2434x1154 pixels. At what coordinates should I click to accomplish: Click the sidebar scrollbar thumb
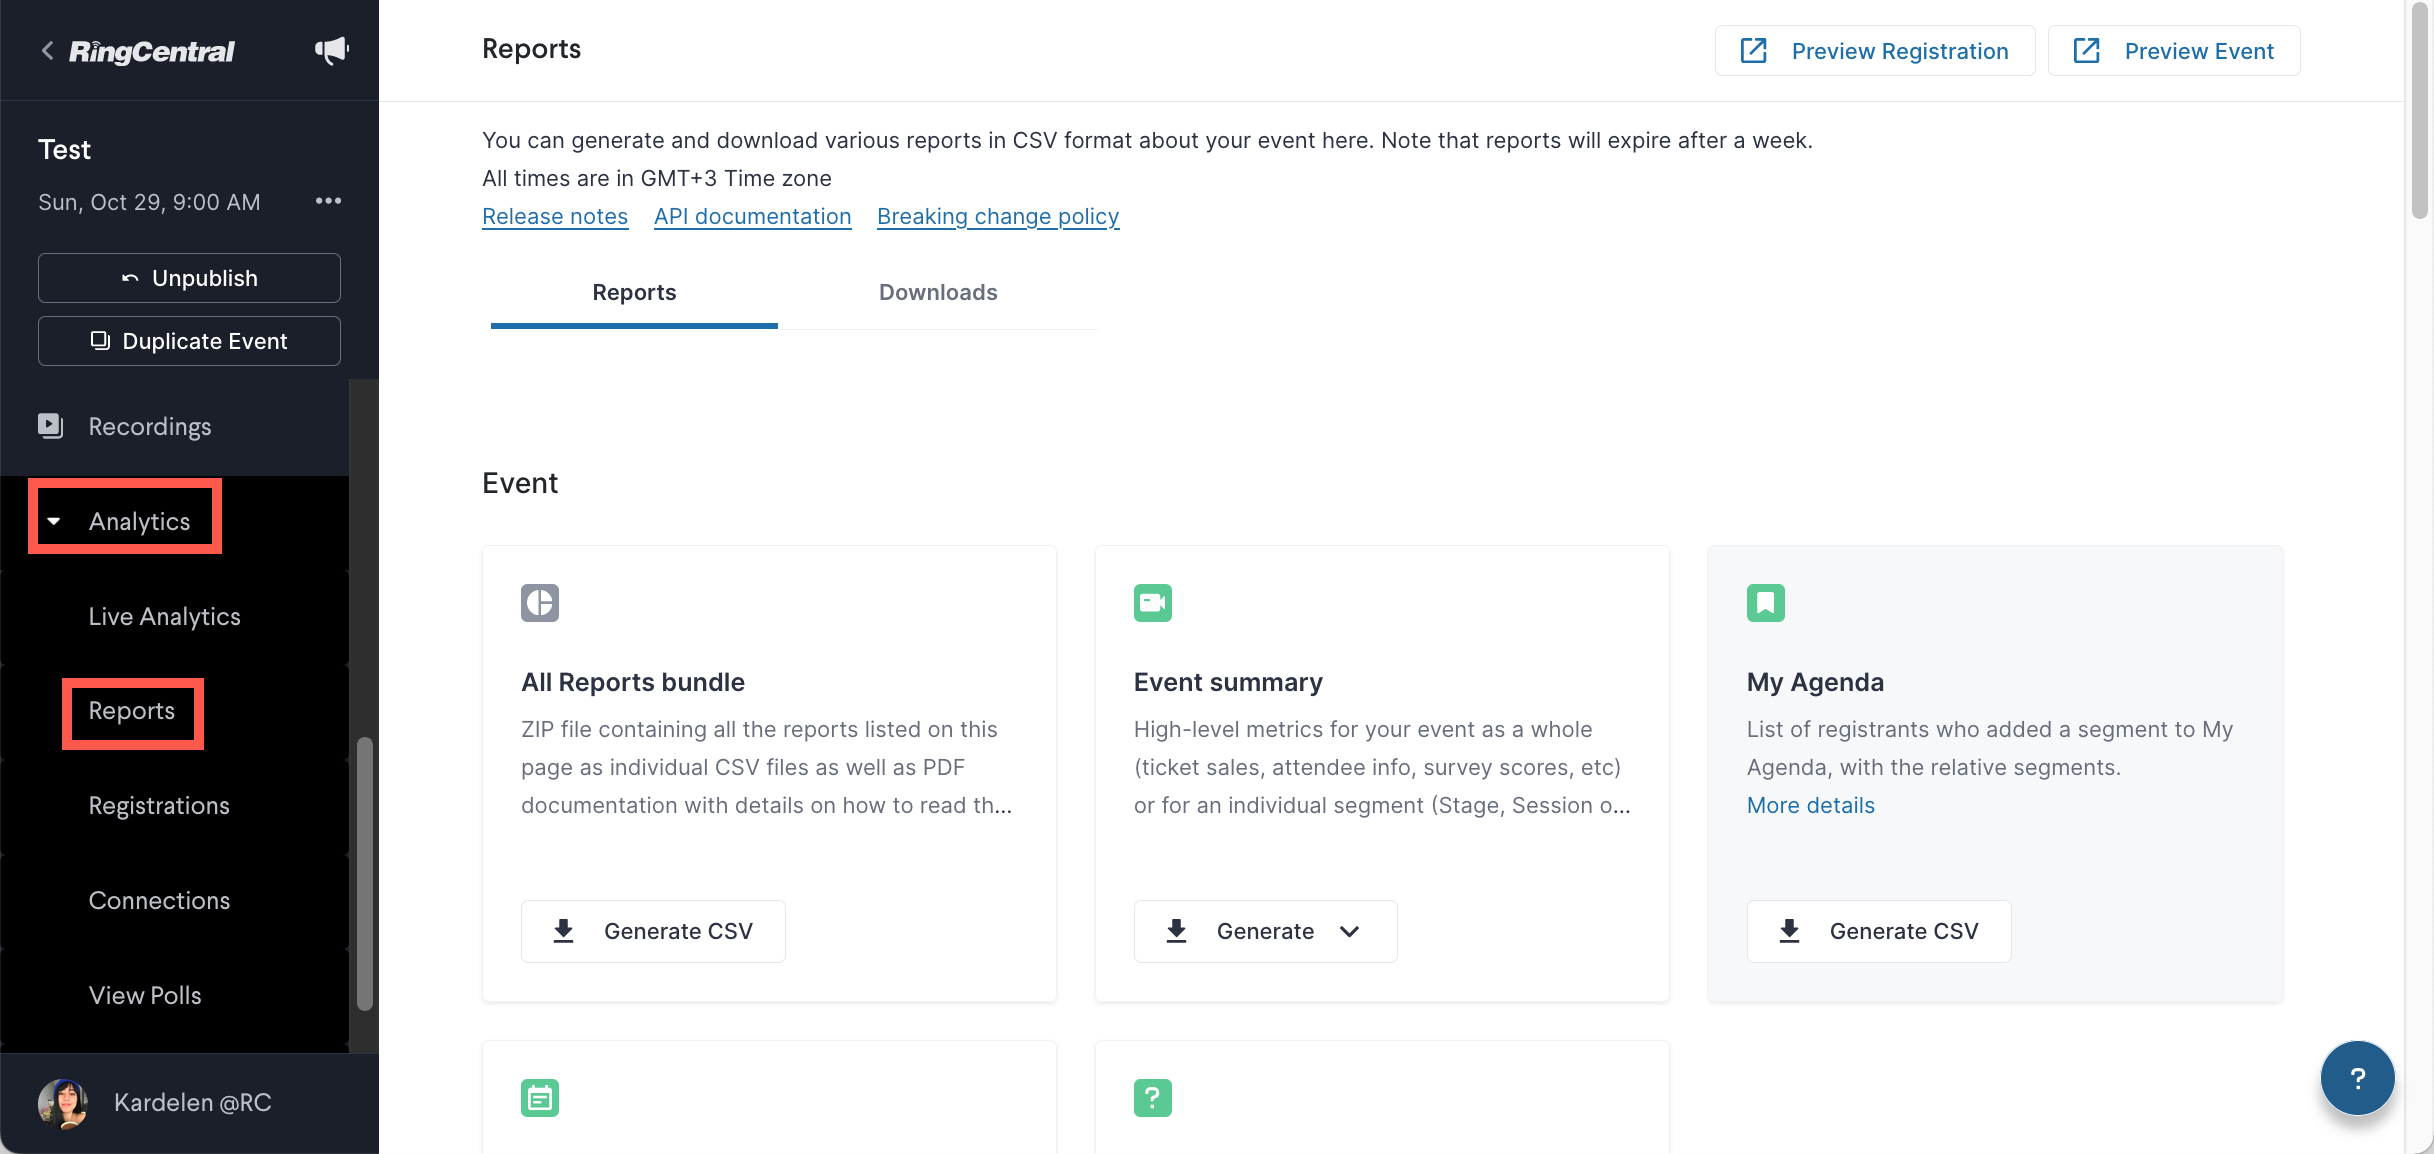click(365, 874)
